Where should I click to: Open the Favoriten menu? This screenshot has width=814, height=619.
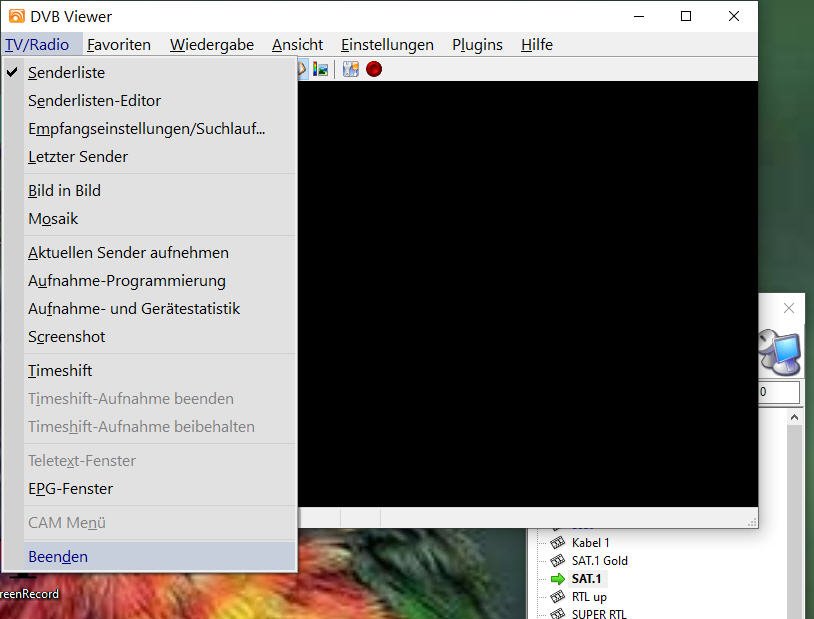[118, 45]
